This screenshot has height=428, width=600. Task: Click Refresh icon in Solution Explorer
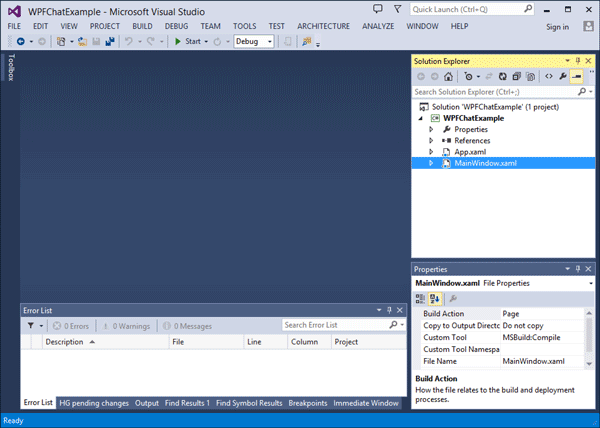click(x=502, y=76)
